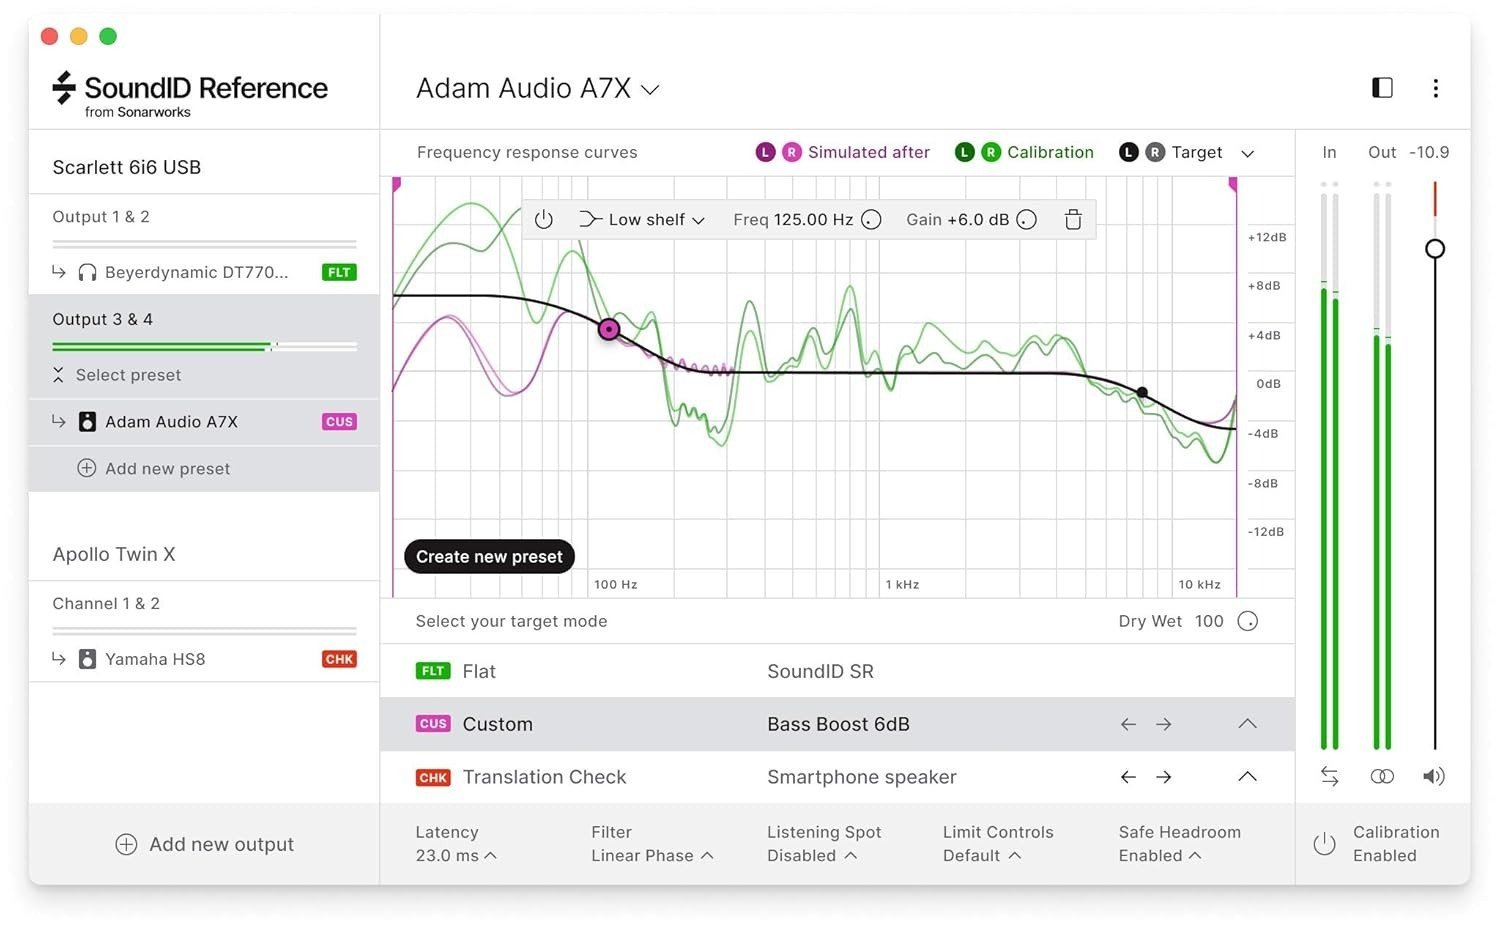Viewport: 1500px width, 929px height.
Task: Toggle left channel Calibration curve
Action: pos(964,152)
